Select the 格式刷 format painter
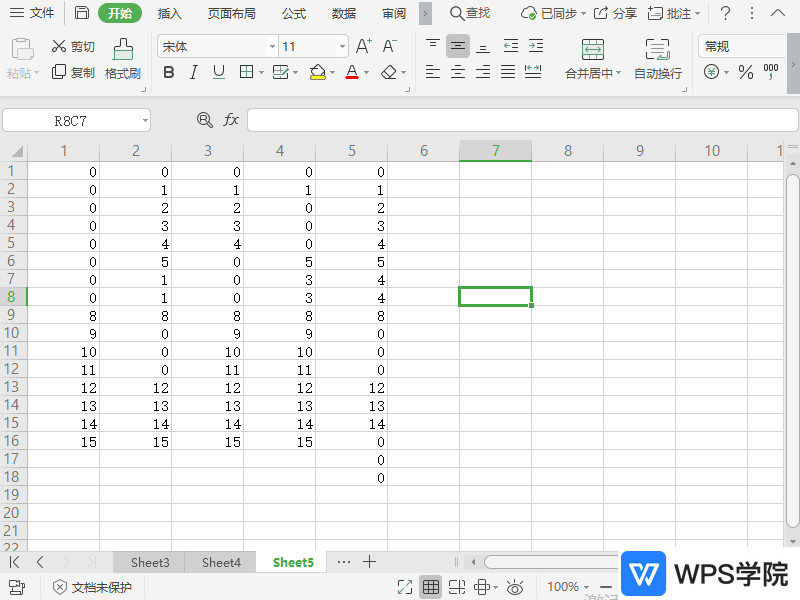 pyautogui.click(x=122, y=59)
